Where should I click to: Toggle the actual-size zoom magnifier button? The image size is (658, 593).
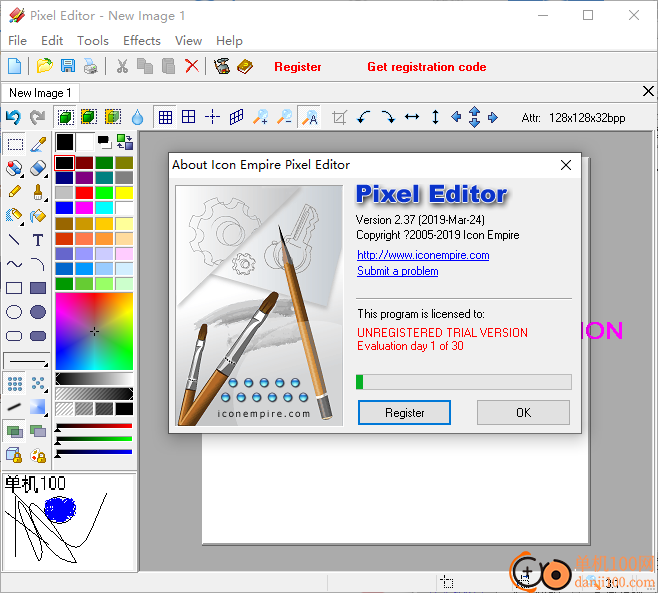pos(310,118)
